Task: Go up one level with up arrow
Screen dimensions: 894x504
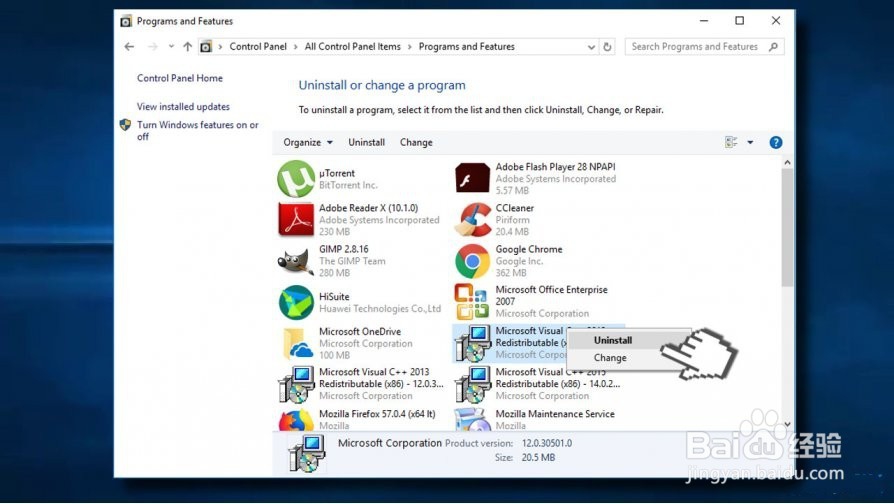Action: [188, 47]
